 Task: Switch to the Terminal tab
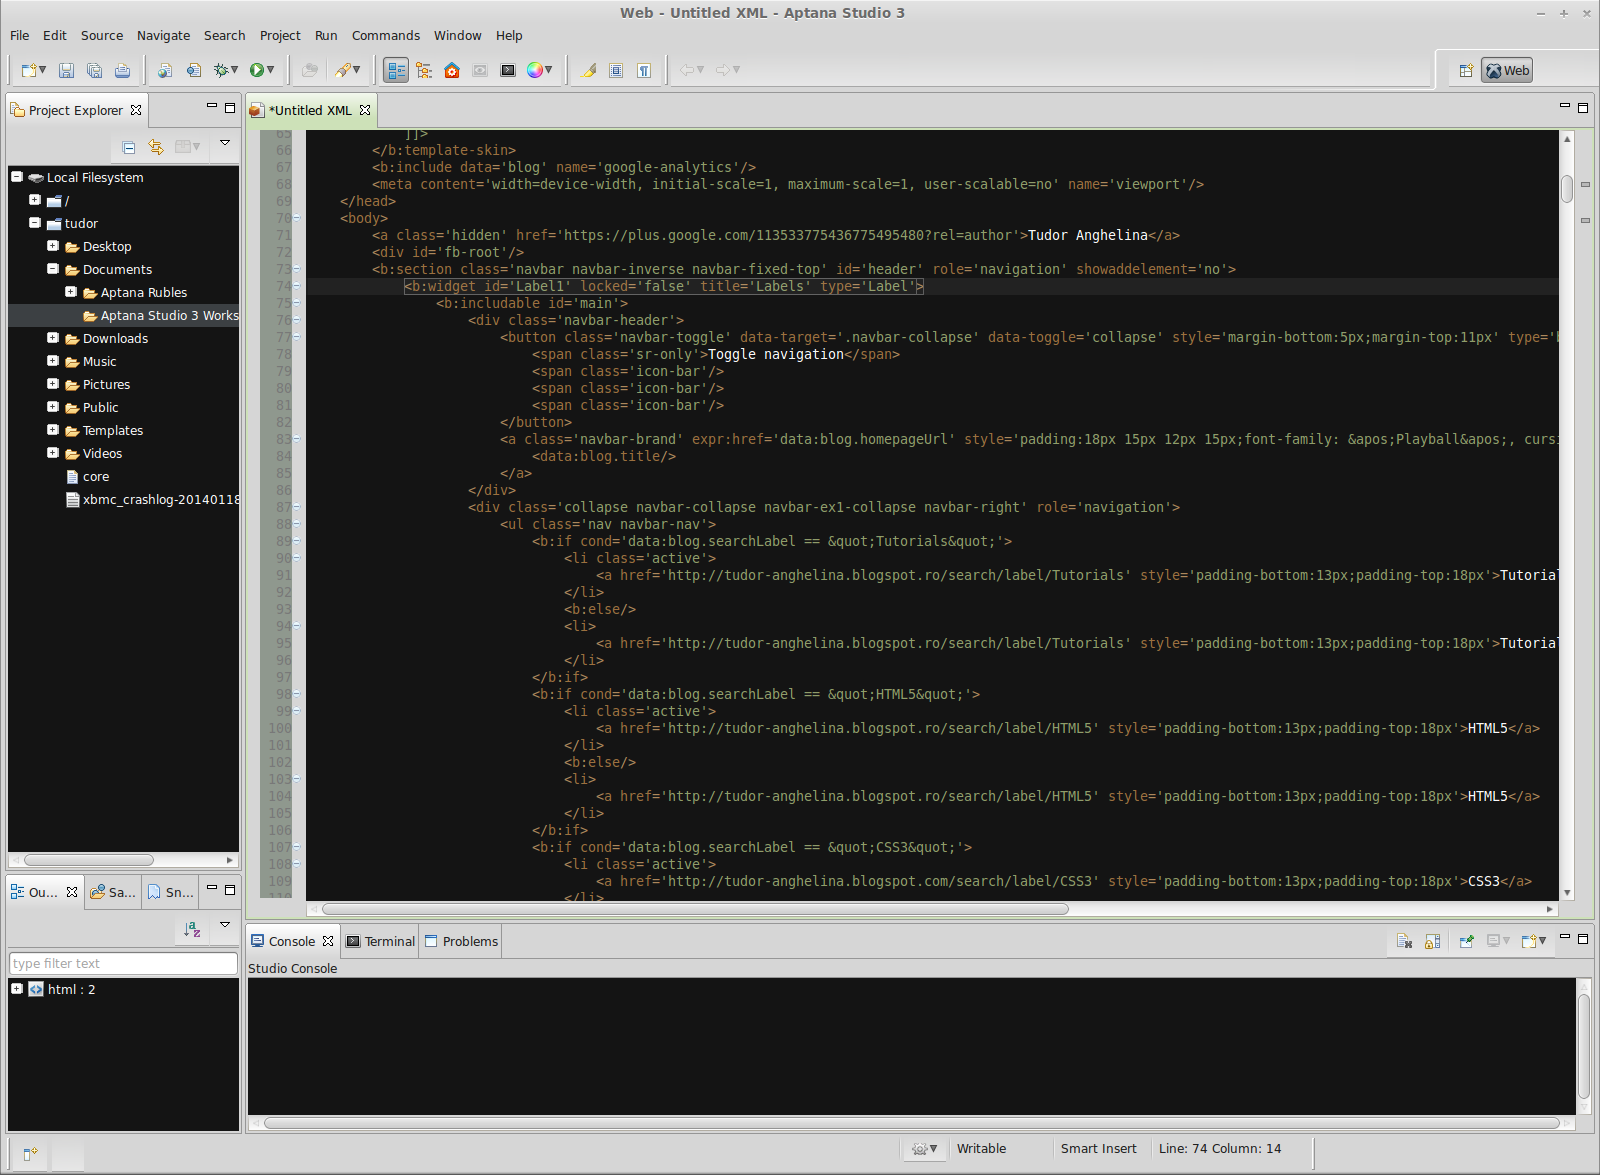(x=380, y=941)
